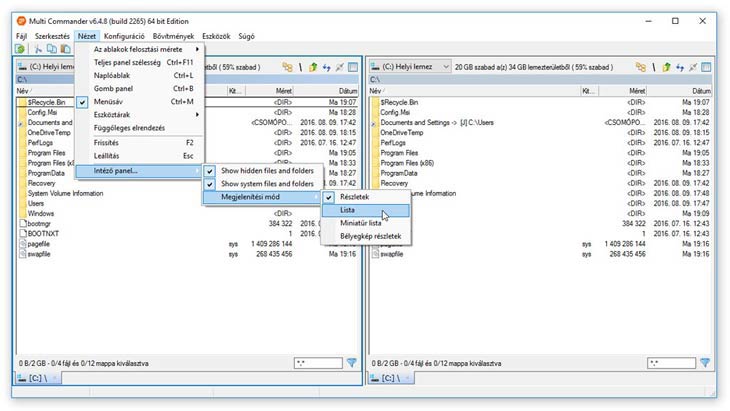Click panel layout icon in left panel
The width and height of the screenshot is (730, 411).
(x=353, y=67)
